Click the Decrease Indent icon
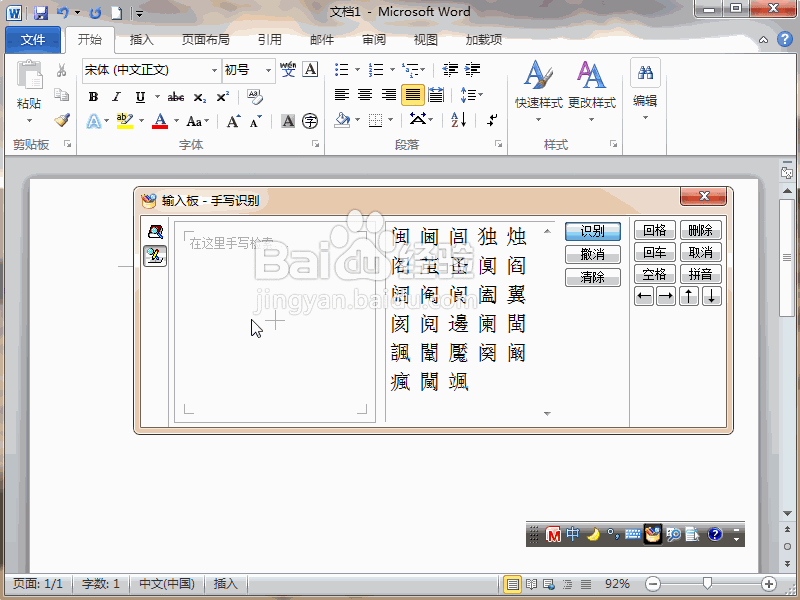The height and width of the screenshot is (600, 800). 450,69
